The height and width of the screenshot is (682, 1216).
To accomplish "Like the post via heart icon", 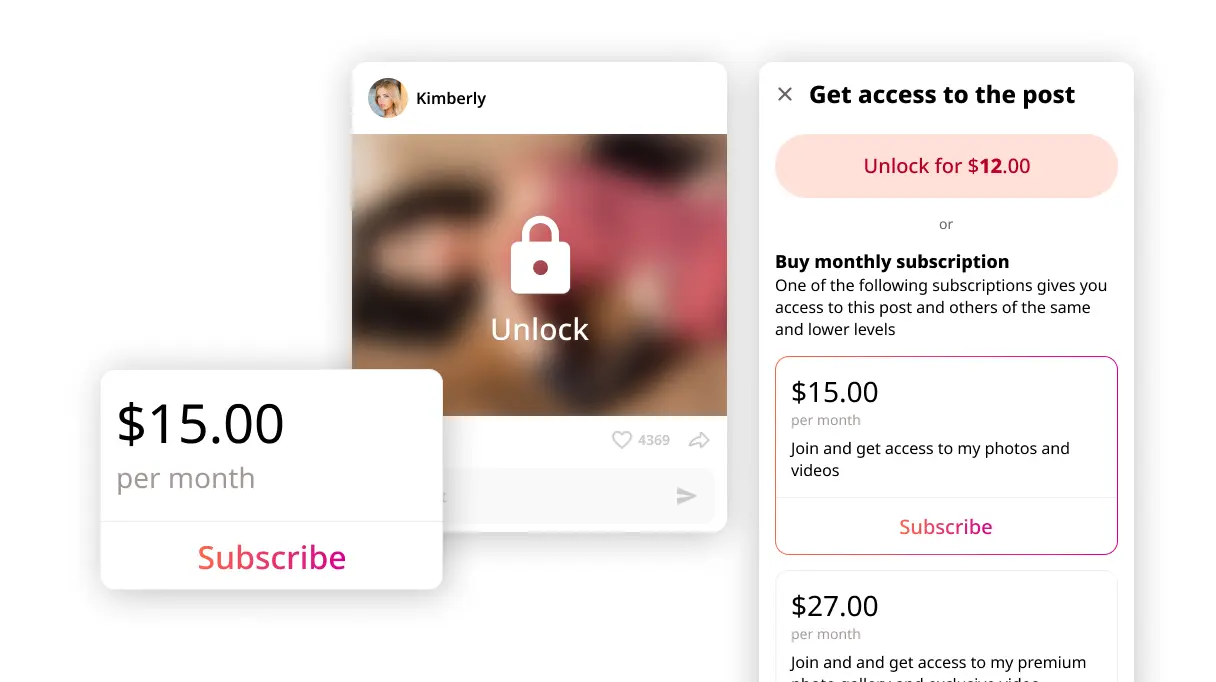I will (x=622, y=440).
